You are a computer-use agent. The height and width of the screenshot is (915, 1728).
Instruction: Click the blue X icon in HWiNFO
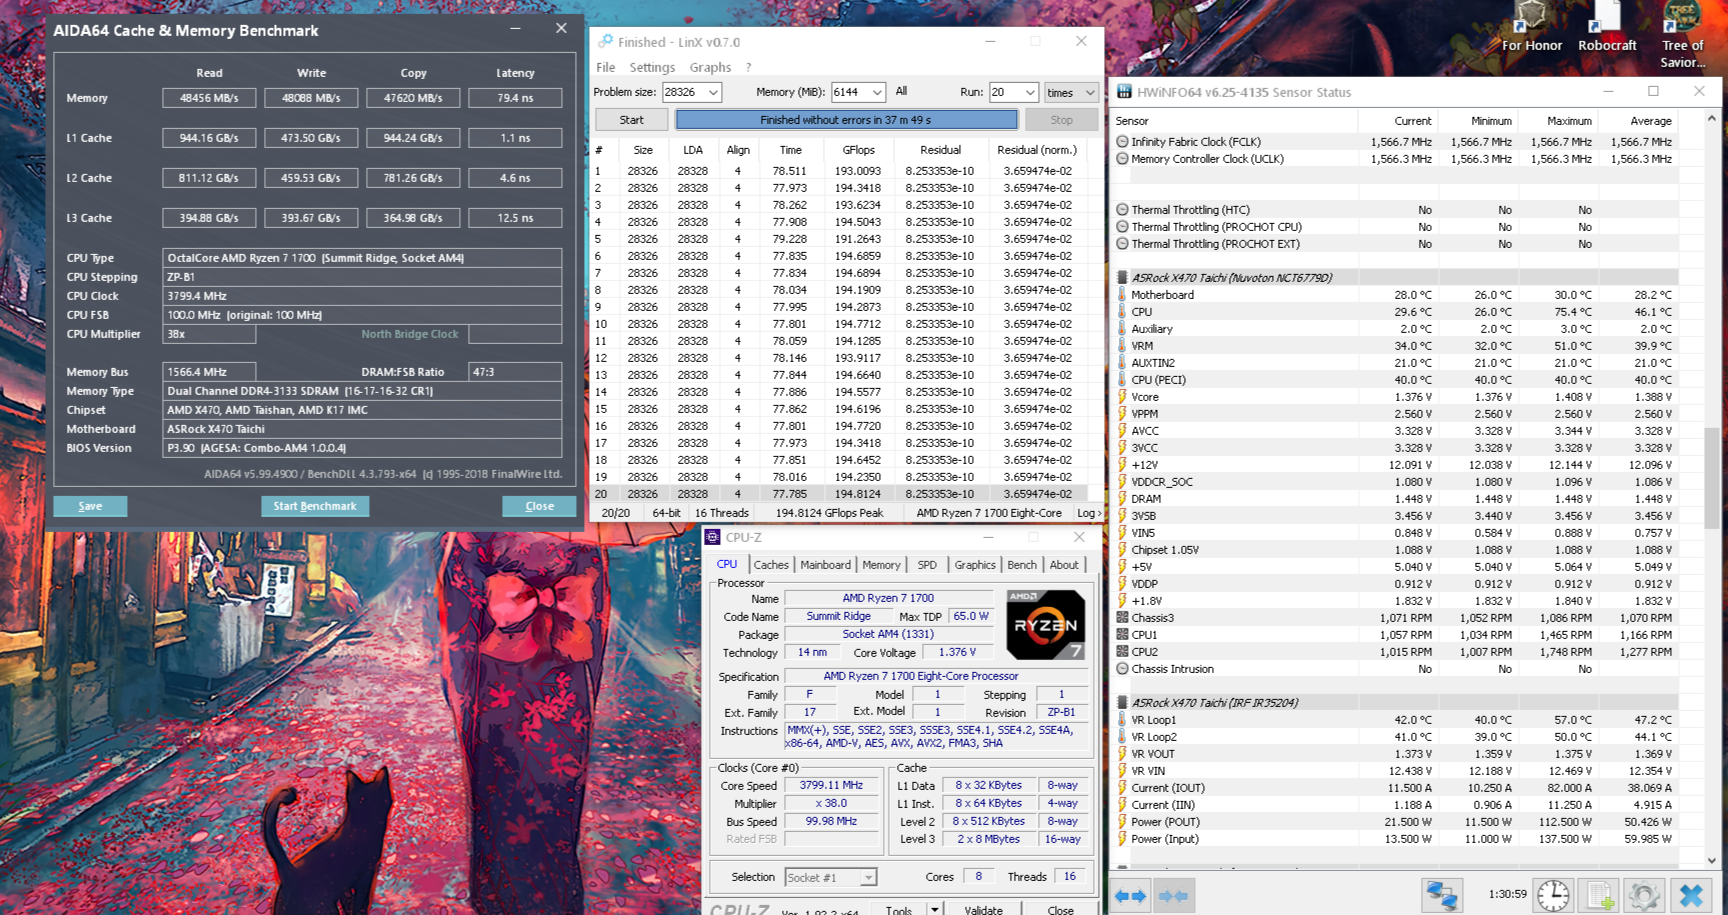click(1691, 894)
